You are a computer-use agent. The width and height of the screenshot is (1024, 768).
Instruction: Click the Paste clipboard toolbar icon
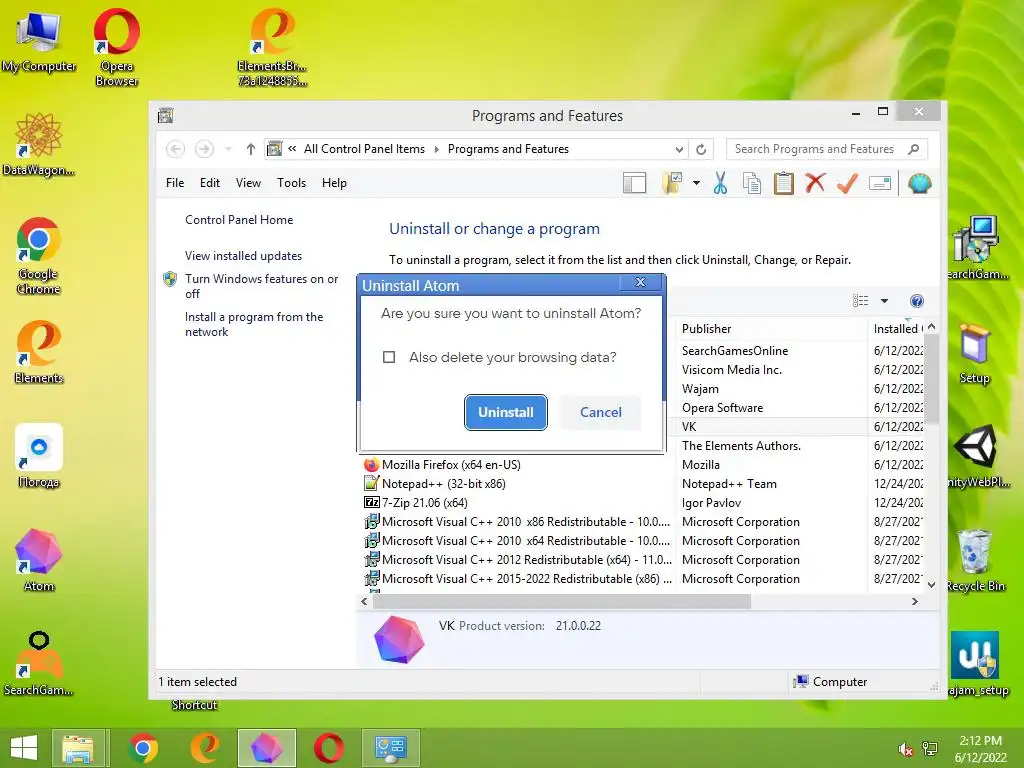coord(783,184)
